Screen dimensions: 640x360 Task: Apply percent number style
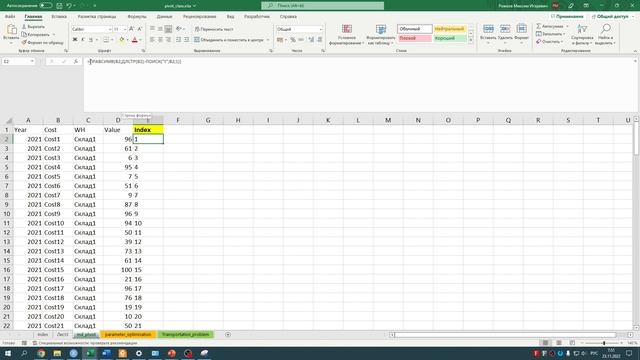point(293,40)
